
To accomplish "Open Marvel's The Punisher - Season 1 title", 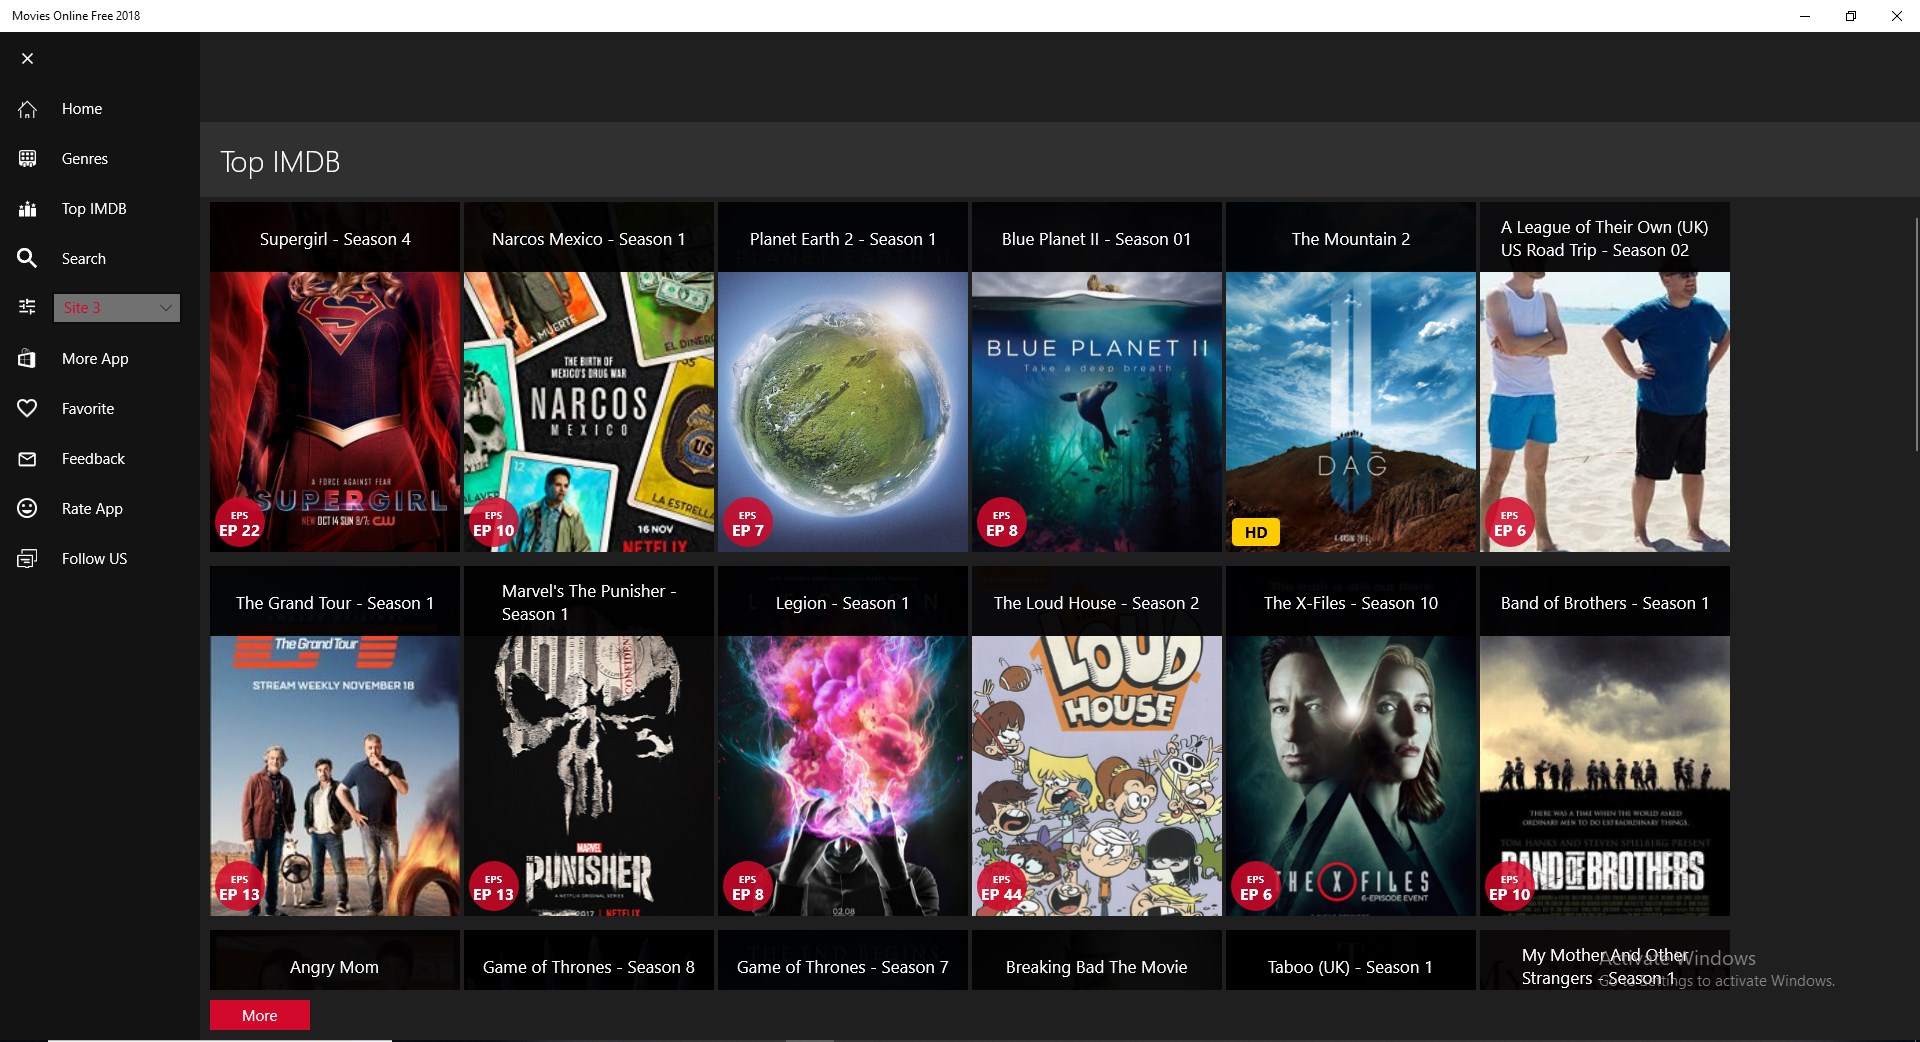I will tap(589, 603).
